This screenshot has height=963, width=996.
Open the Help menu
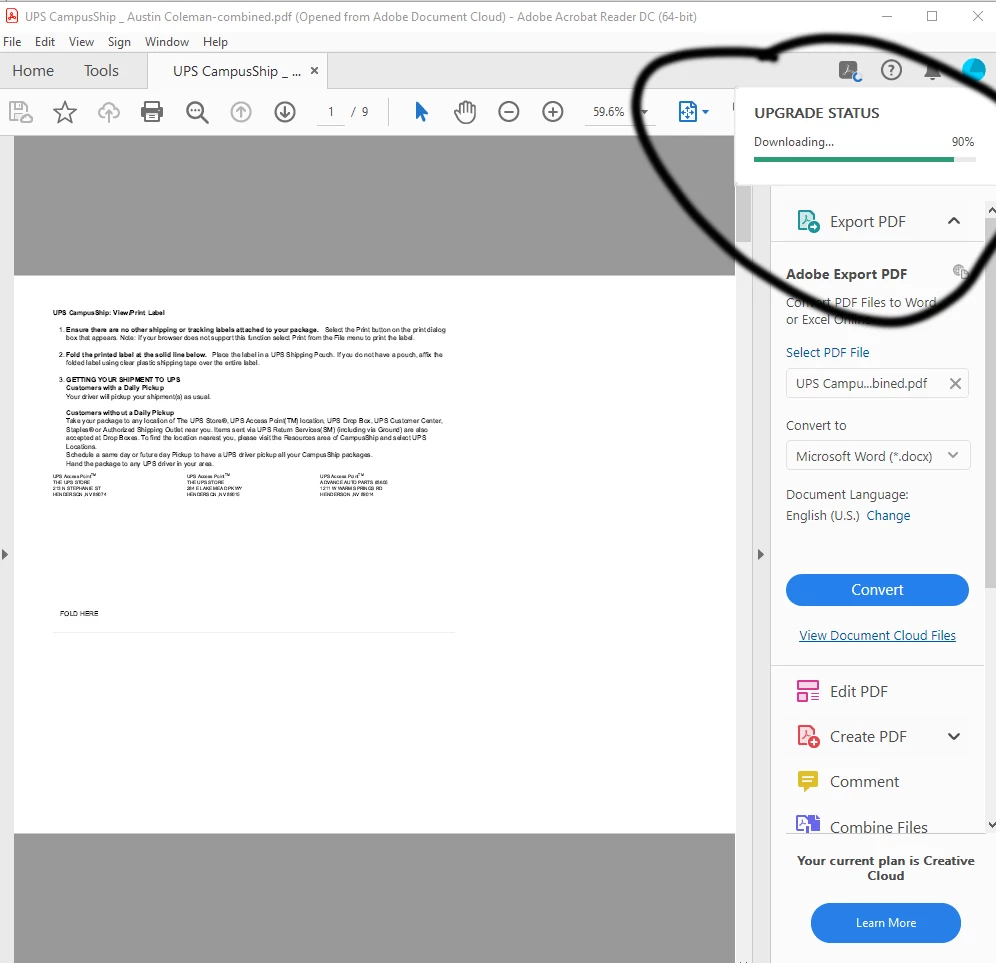[x=215, y=42]
